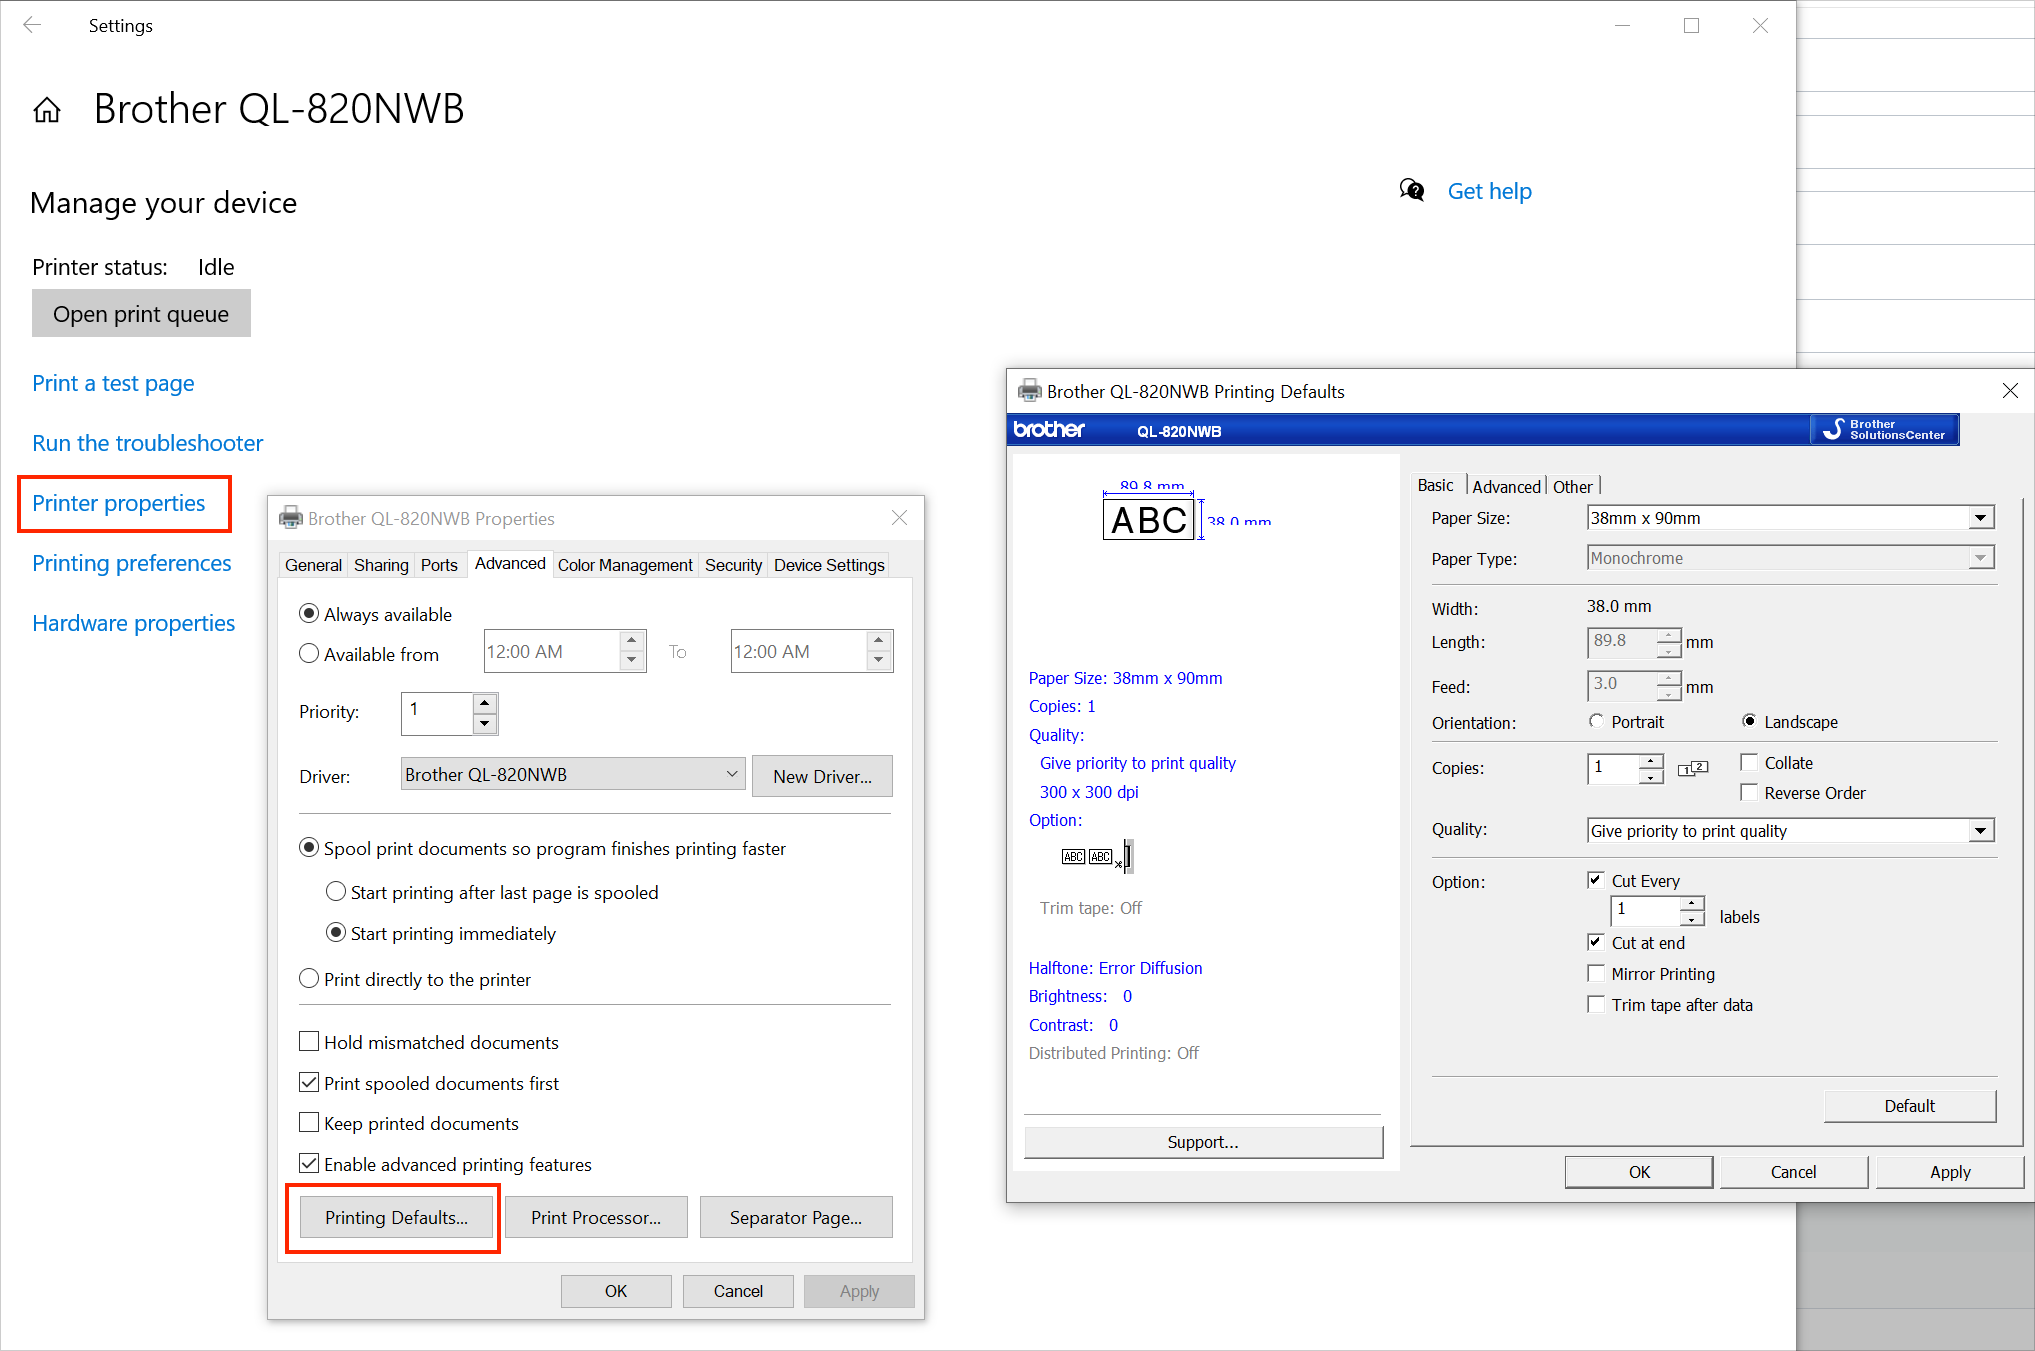Click the Default button
2035x1351 pixels.
point(1909,1105)
